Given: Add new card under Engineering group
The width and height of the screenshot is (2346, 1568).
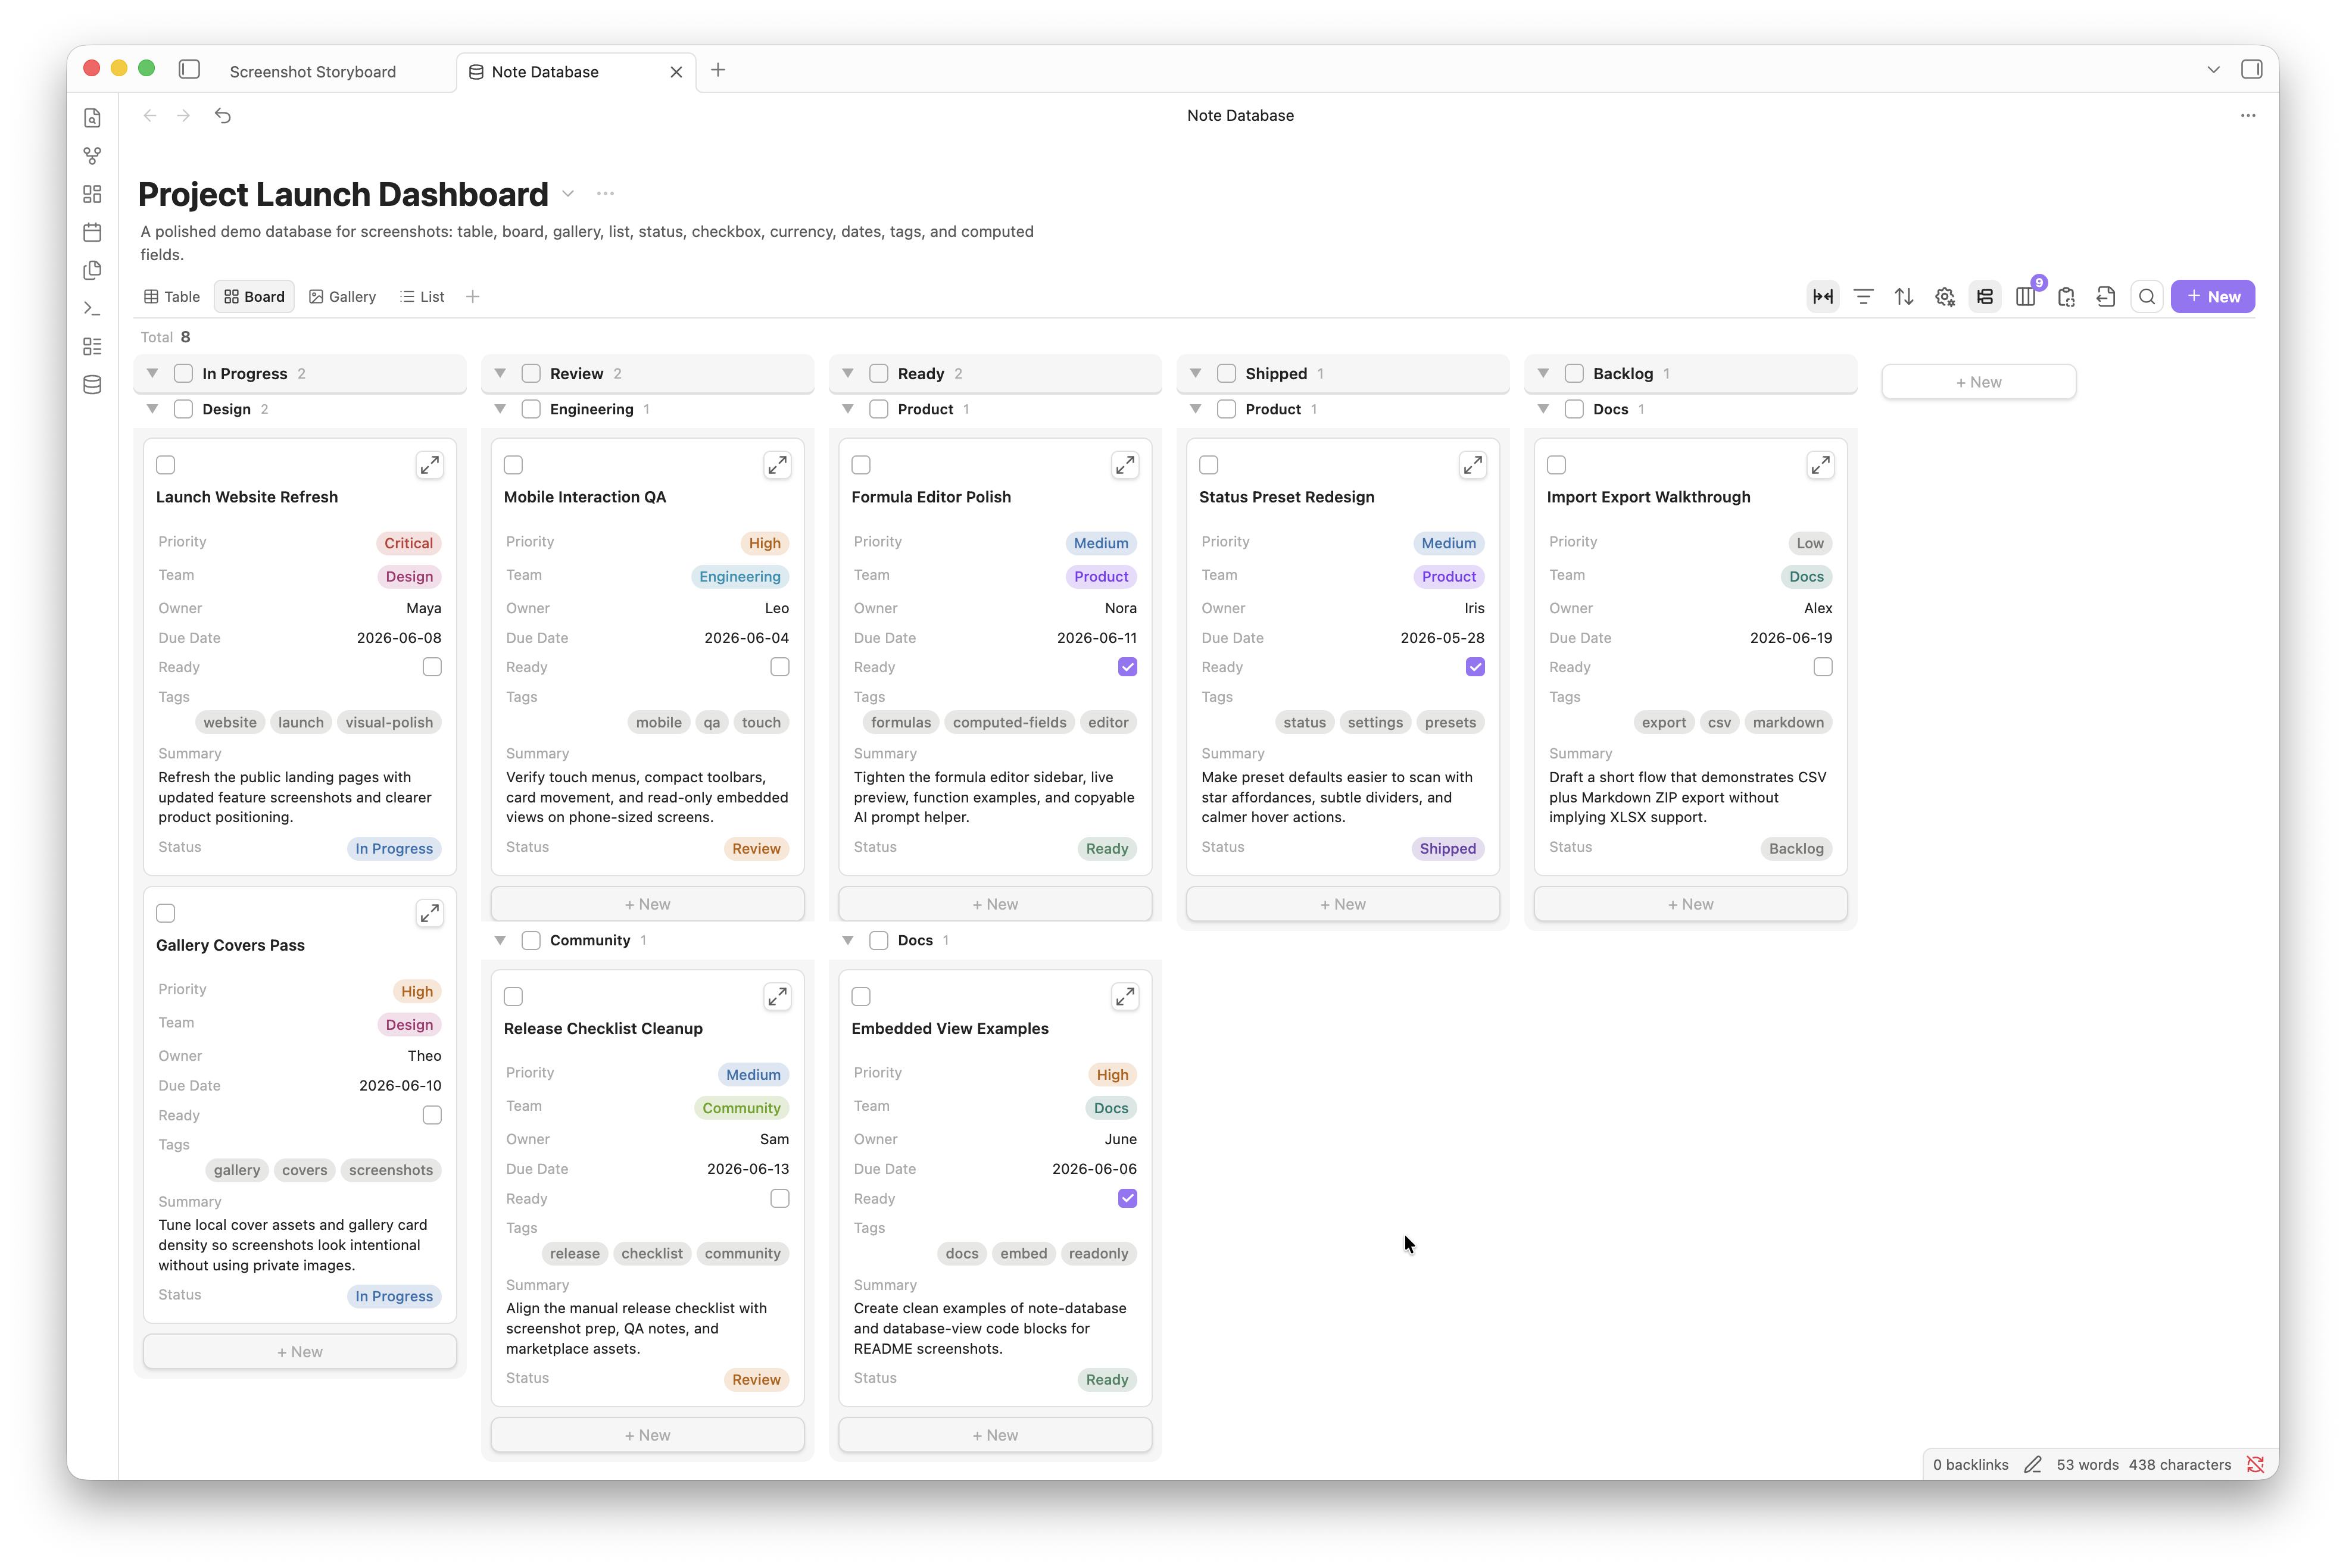Looking at the screenshot, I should 647,904.
